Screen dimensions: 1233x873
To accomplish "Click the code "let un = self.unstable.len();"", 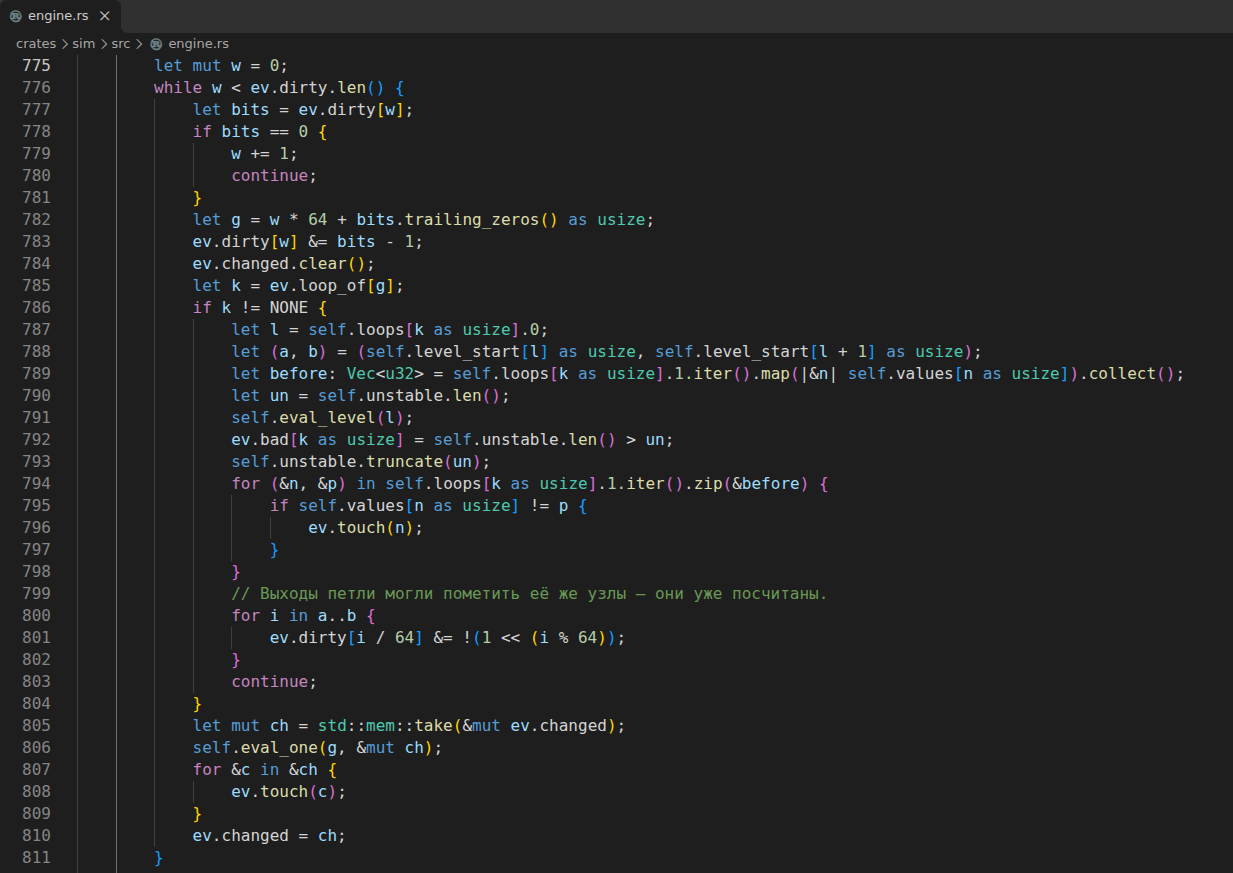I will [371, 395].
